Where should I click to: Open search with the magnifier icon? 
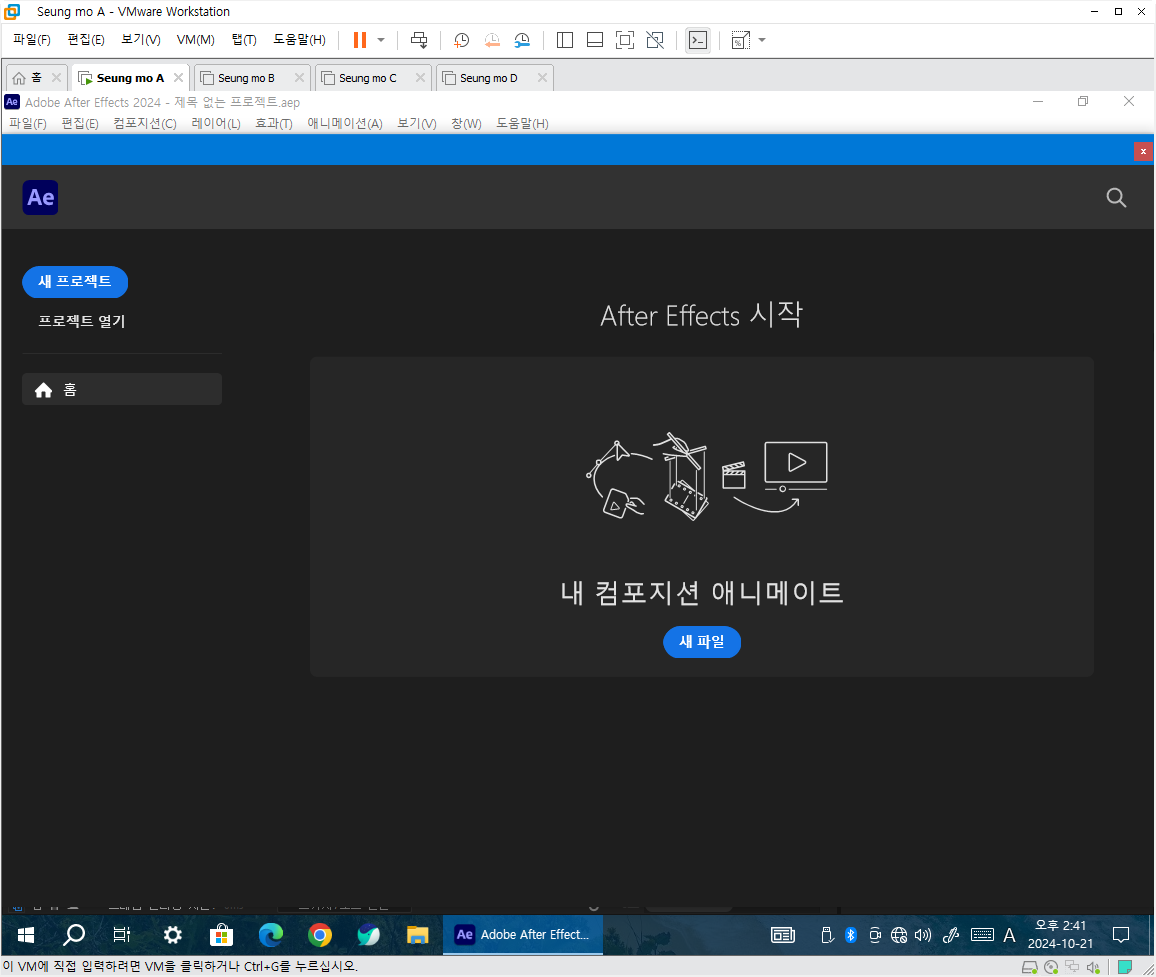1116,198
